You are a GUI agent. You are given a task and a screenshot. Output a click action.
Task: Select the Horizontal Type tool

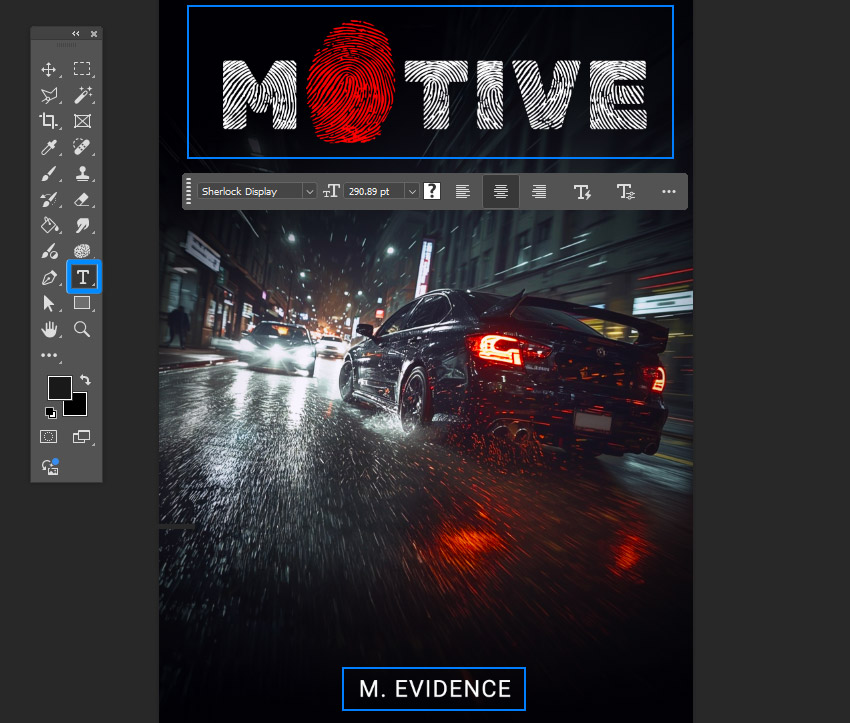point(83,277)
